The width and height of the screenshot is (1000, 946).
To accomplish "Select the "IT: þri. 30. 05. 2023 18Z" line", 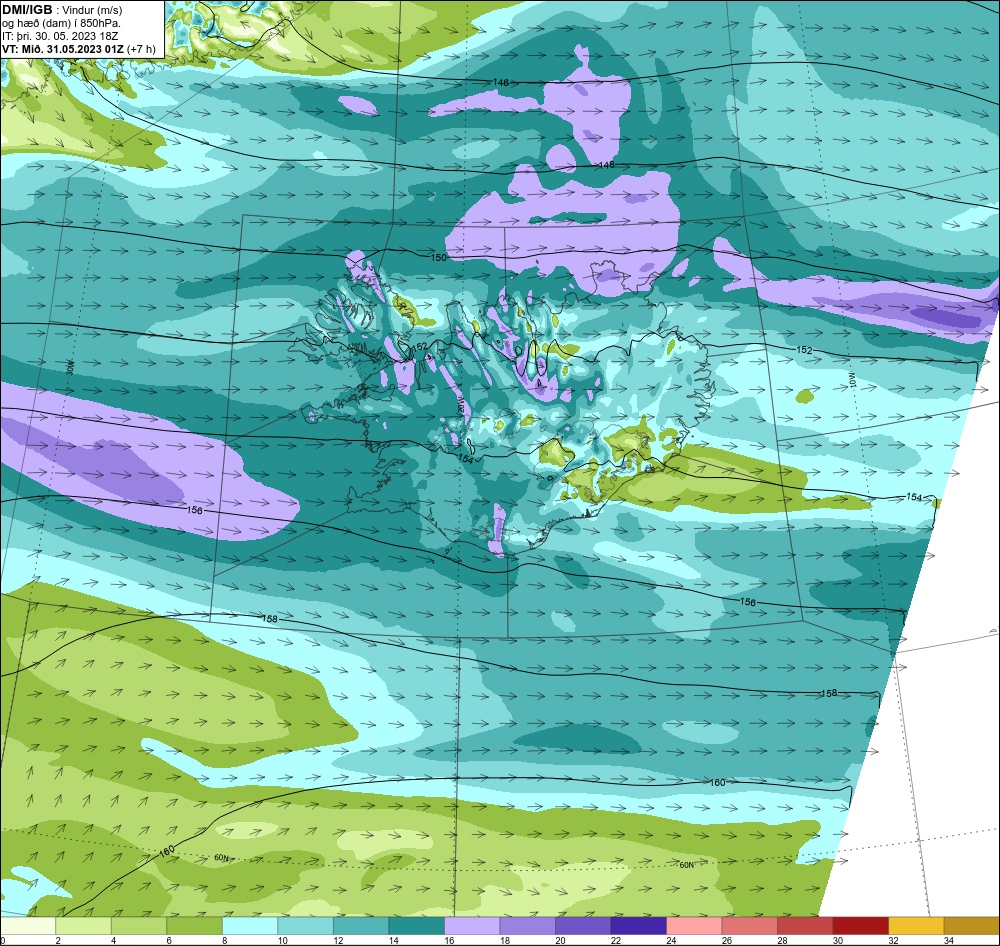I will [60, 36].
